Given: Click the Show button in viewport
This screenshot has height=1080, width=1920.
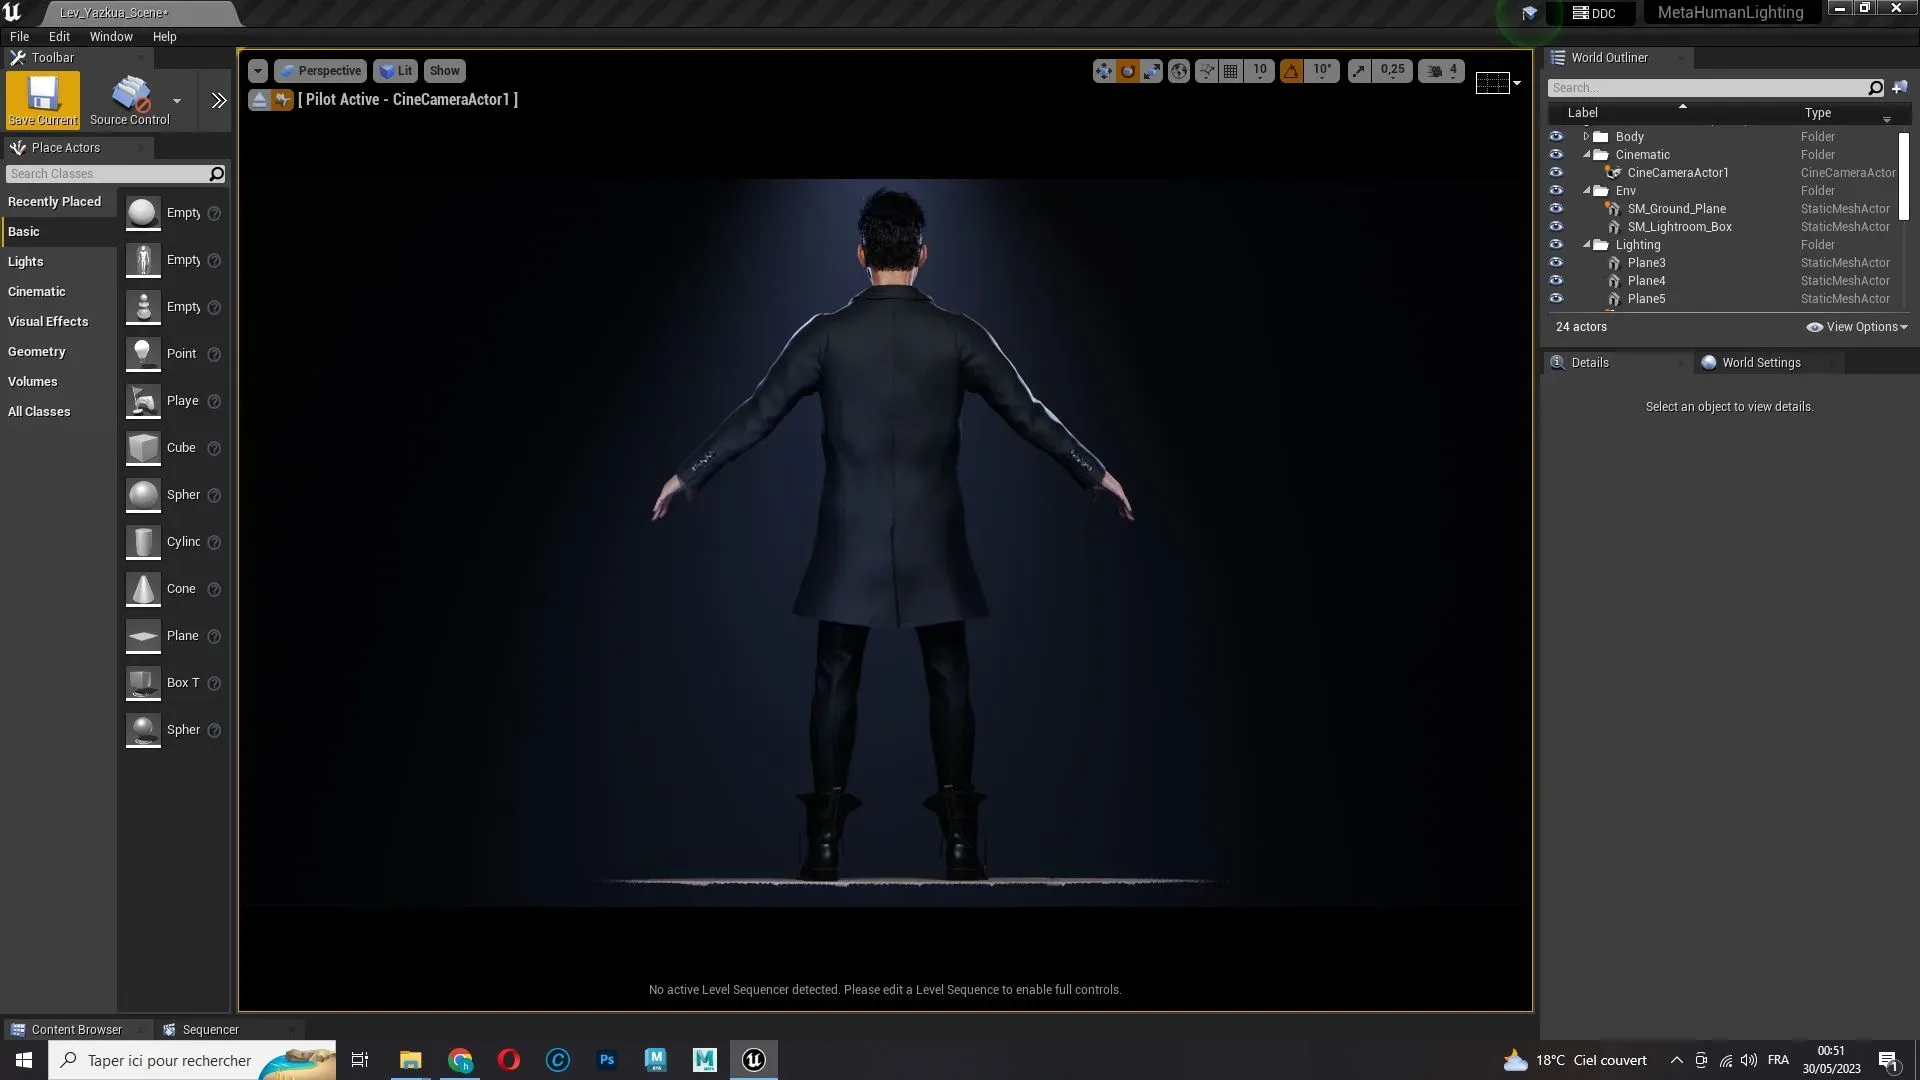Looking at the screenshot, I should tap(444, 70).
